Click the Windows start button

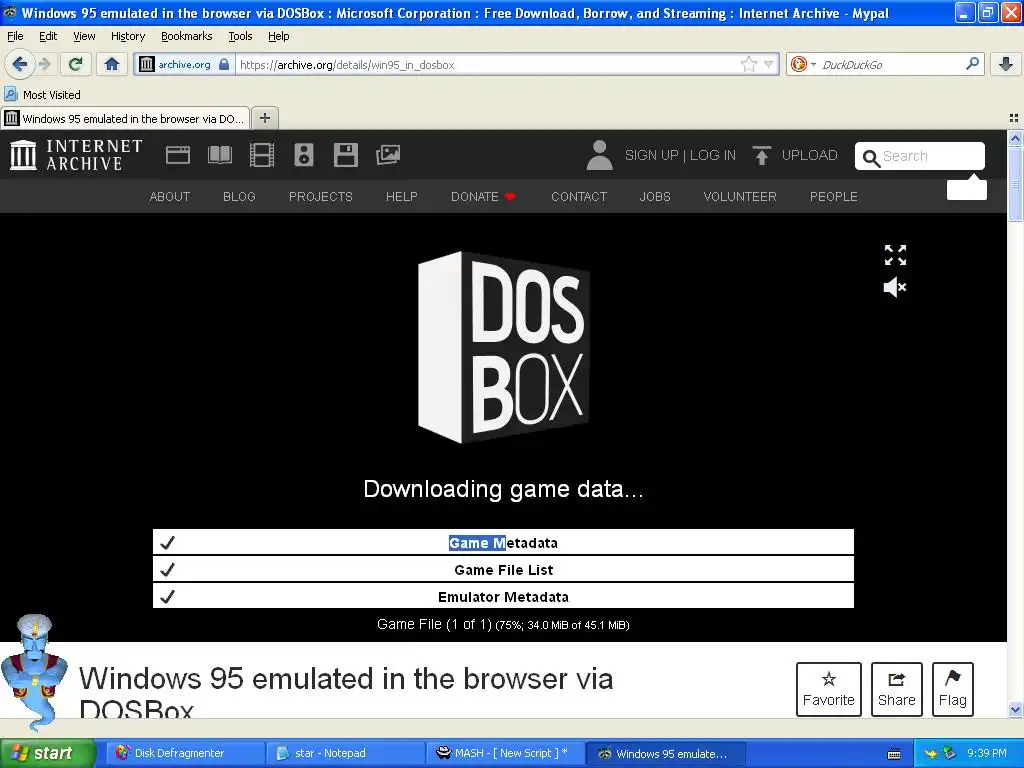pos(47,753)
